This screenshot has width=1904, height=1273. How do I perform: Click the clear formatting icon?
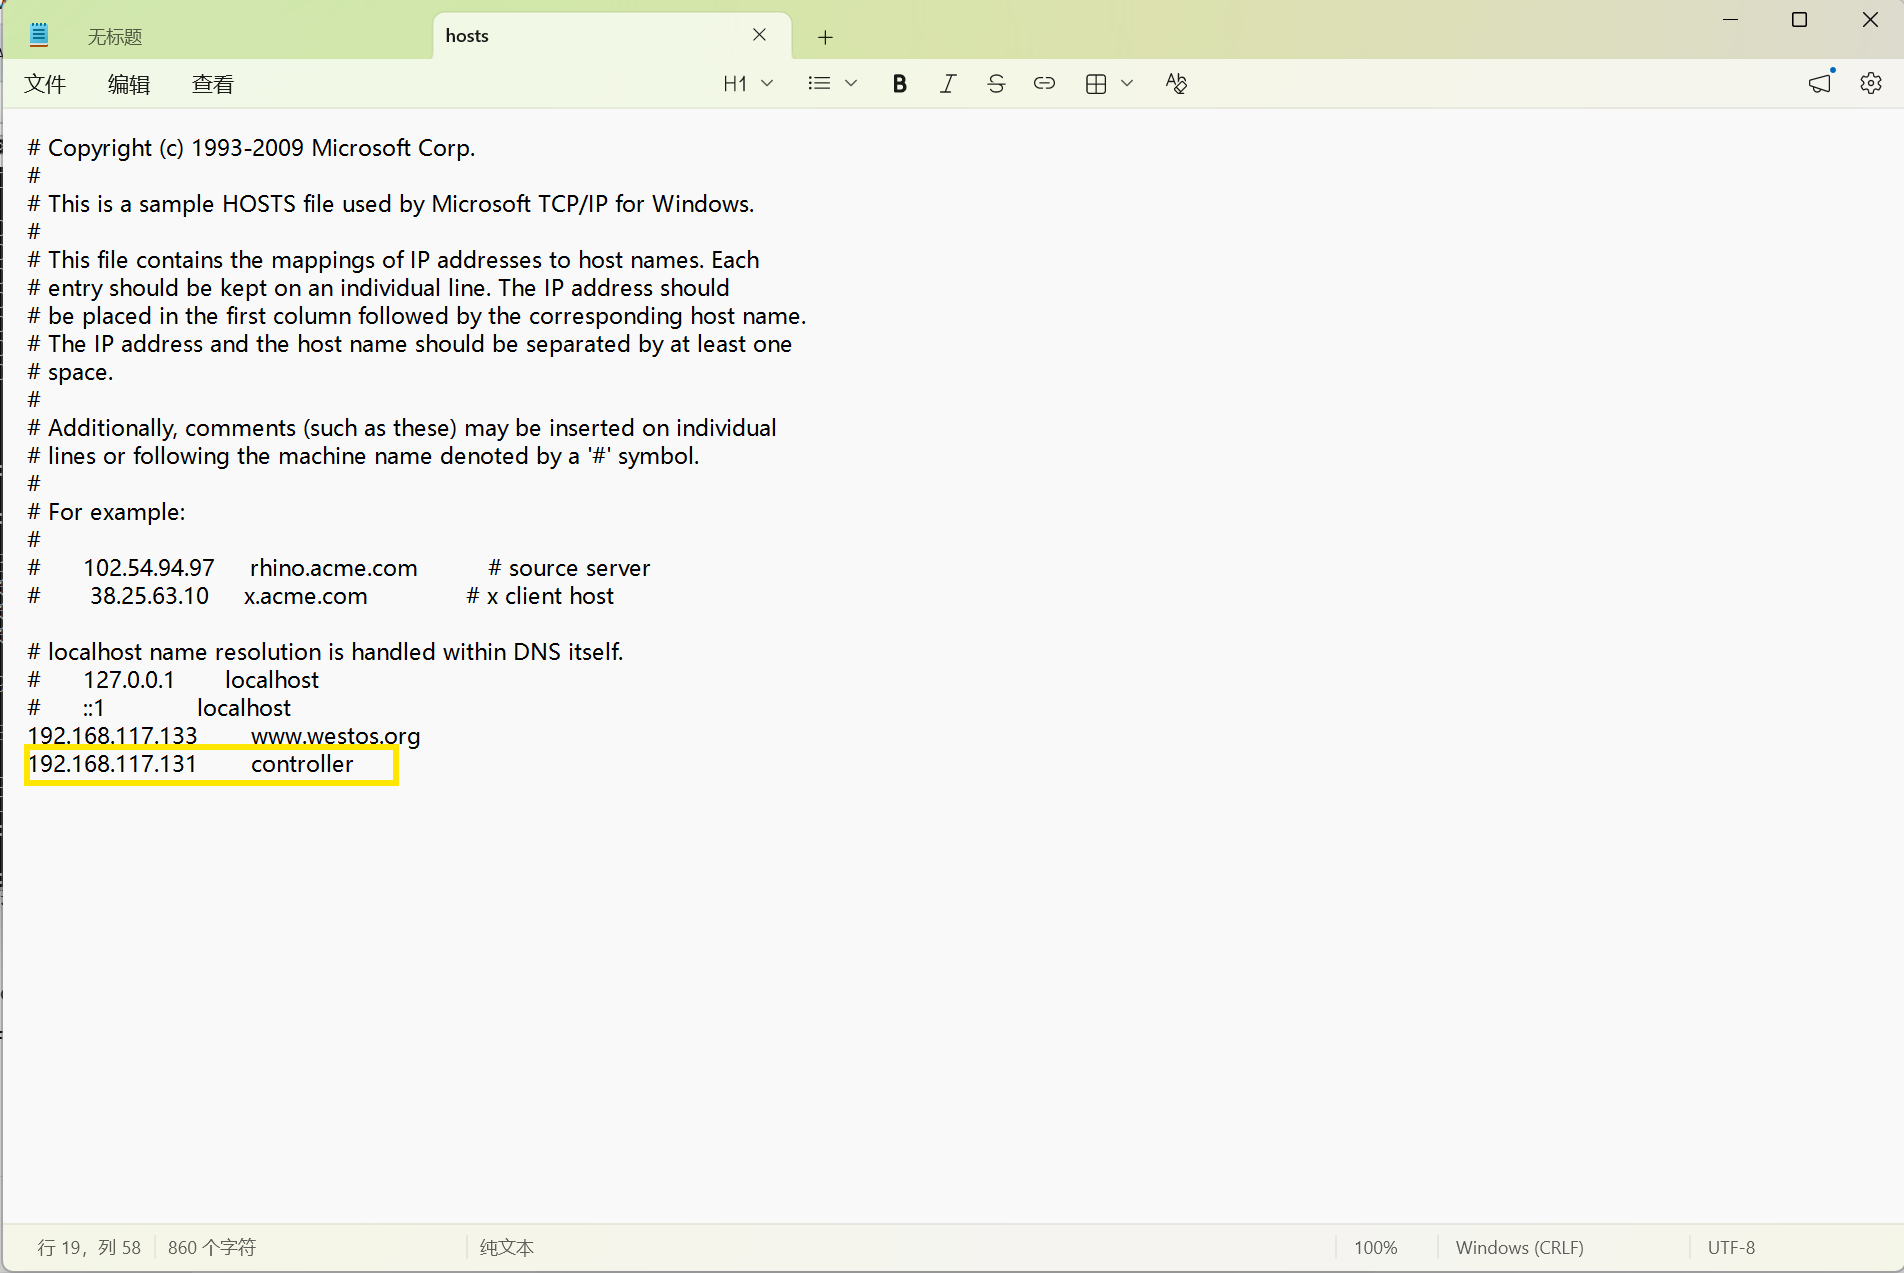click(x=1176, y=84)
